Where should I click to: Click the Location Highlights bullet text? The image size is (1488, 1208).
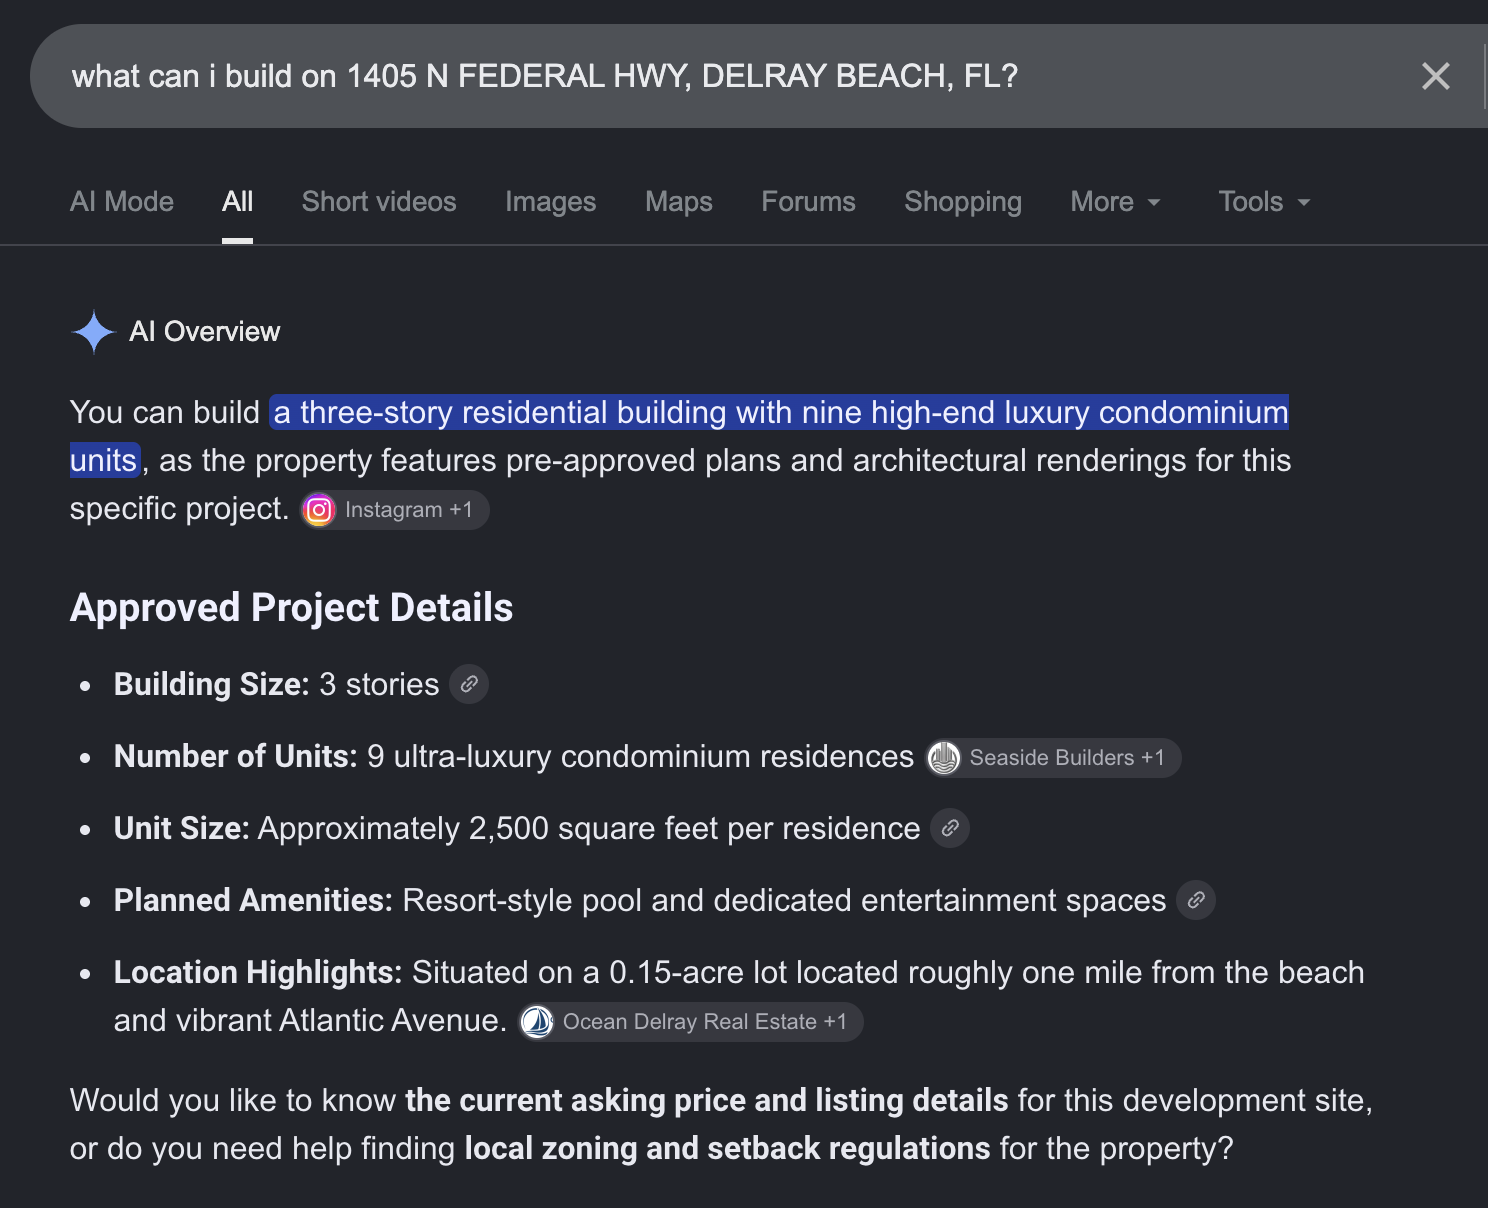[x=739, y=996]
